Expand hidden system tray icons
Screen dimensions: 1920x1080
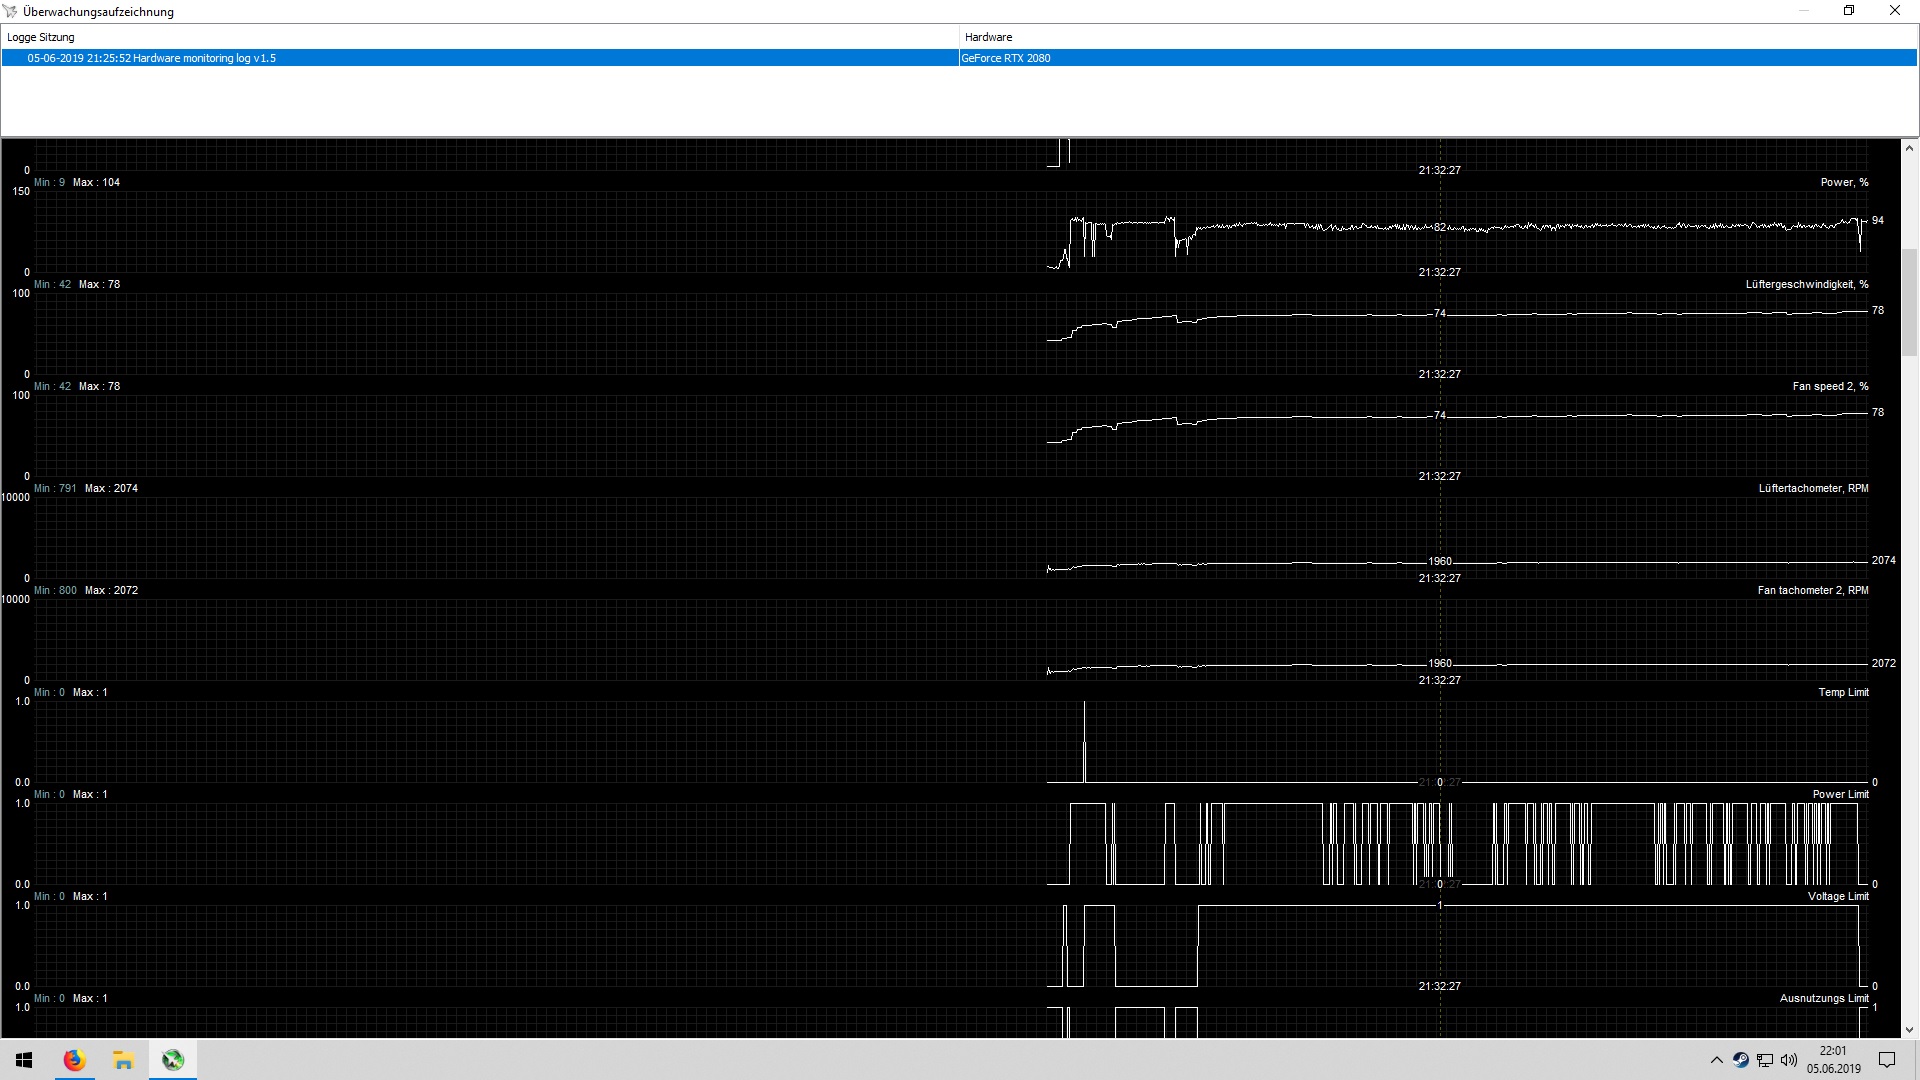pos(1717,1060)
